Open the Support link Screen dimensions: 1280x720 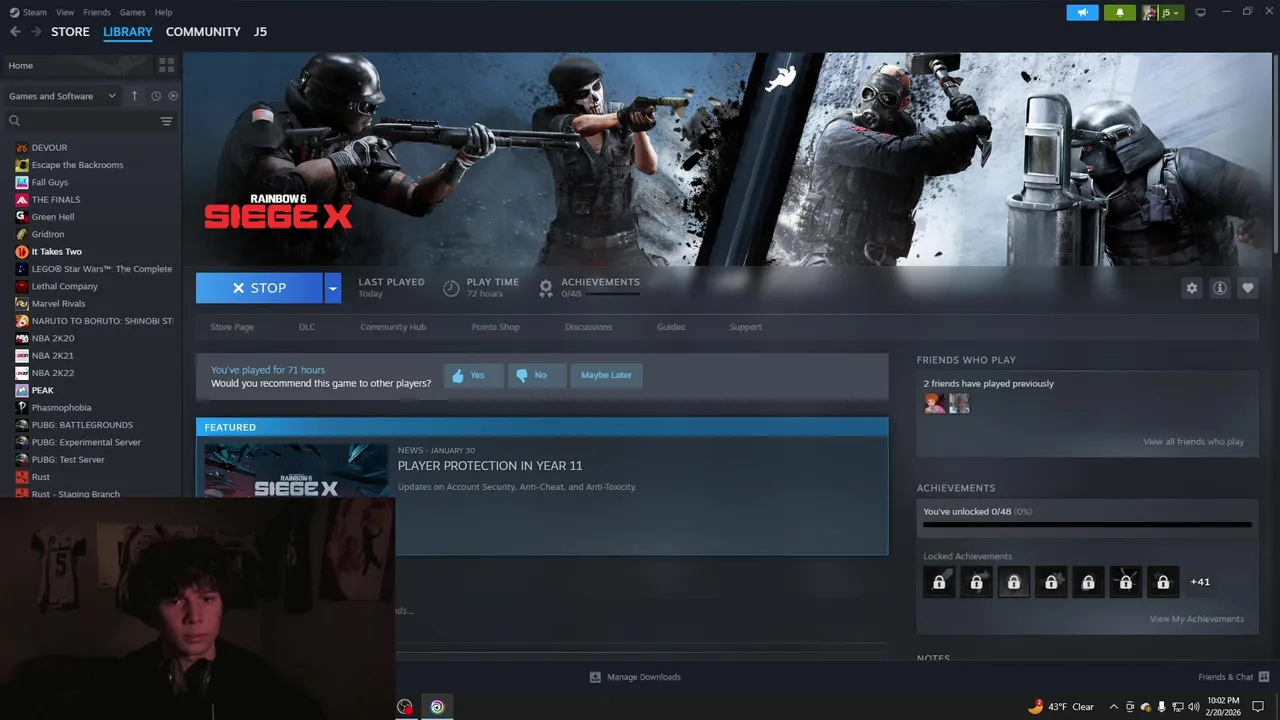pos(745,327)
